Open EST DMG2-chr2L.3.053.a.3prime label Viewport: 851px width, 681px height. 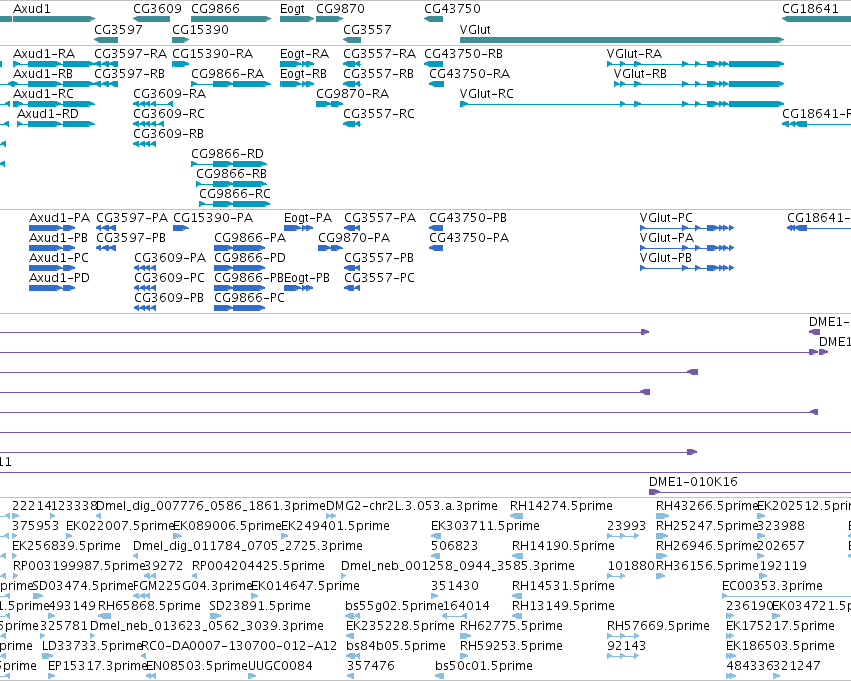click(412, 506)
